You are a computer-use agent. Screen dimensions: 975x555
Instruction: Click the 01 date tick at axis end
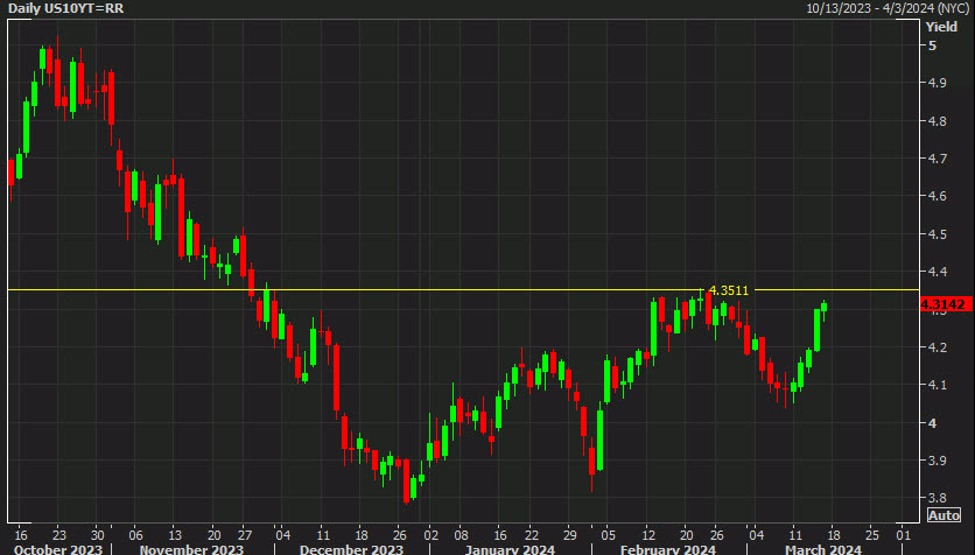[903, 535]
